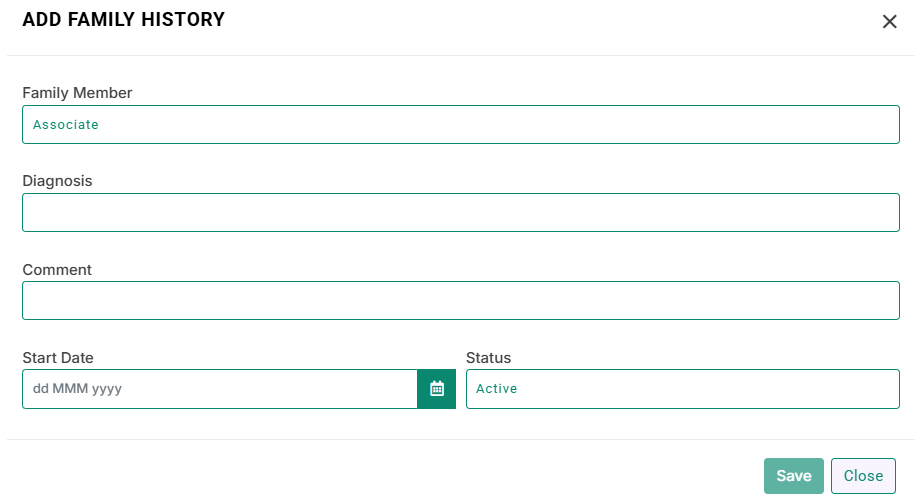Viewport: 916px width, 502px height.
Task: Save the family history entry
Action: (793, 476)
